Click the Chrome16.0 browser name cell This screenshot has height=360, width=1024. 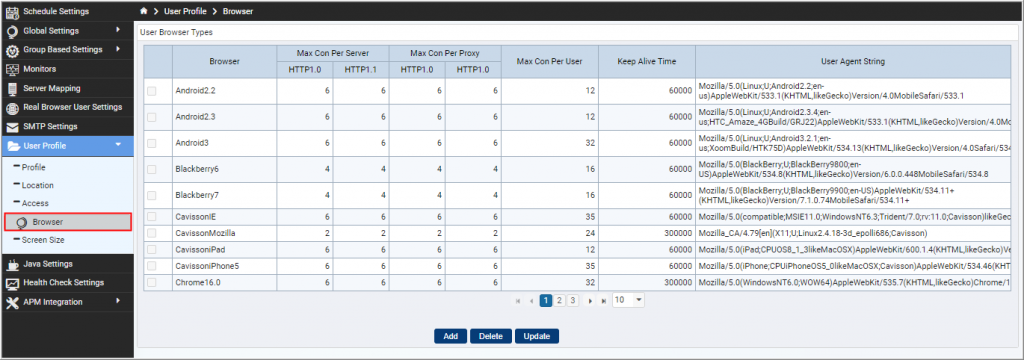pos(225,282)
